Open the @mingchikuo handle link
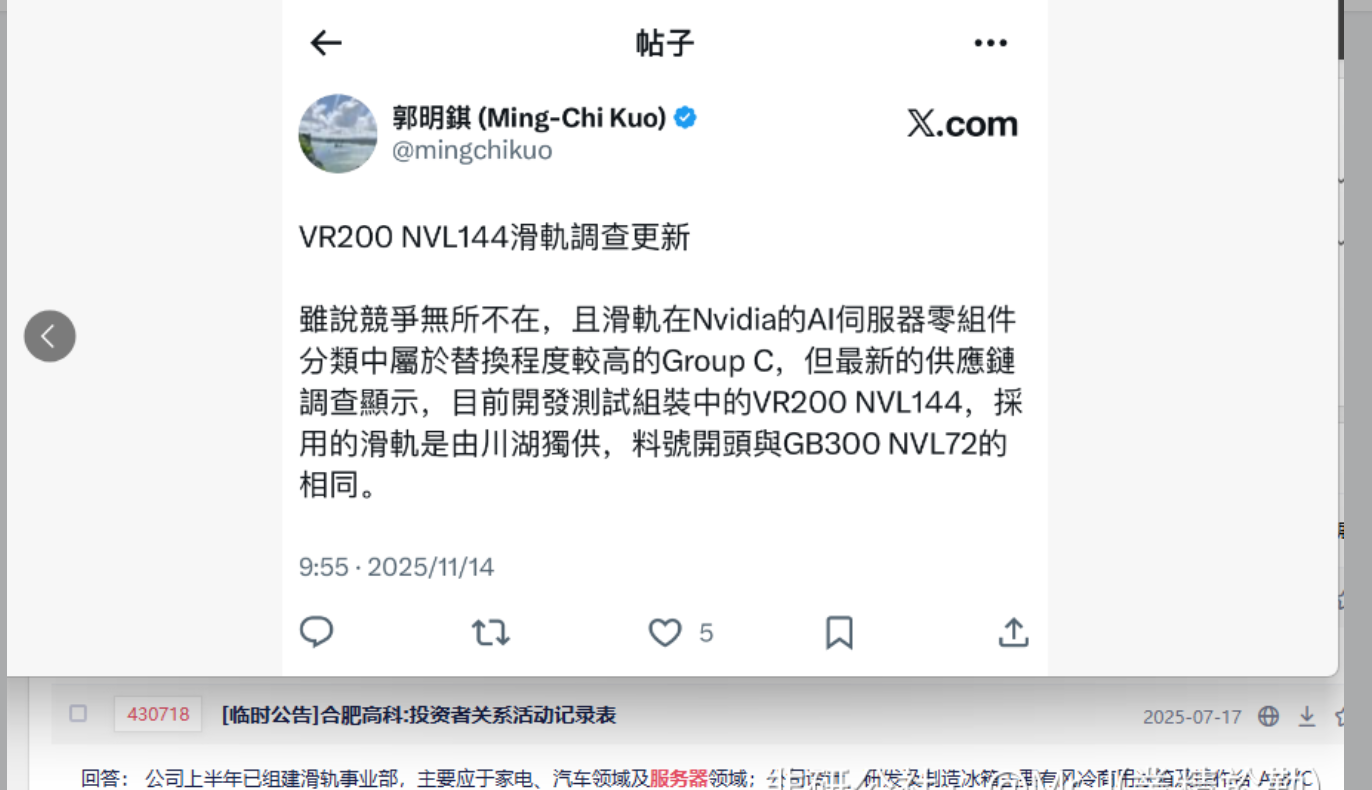This screenshot has height=790, width=1372. 472,151
